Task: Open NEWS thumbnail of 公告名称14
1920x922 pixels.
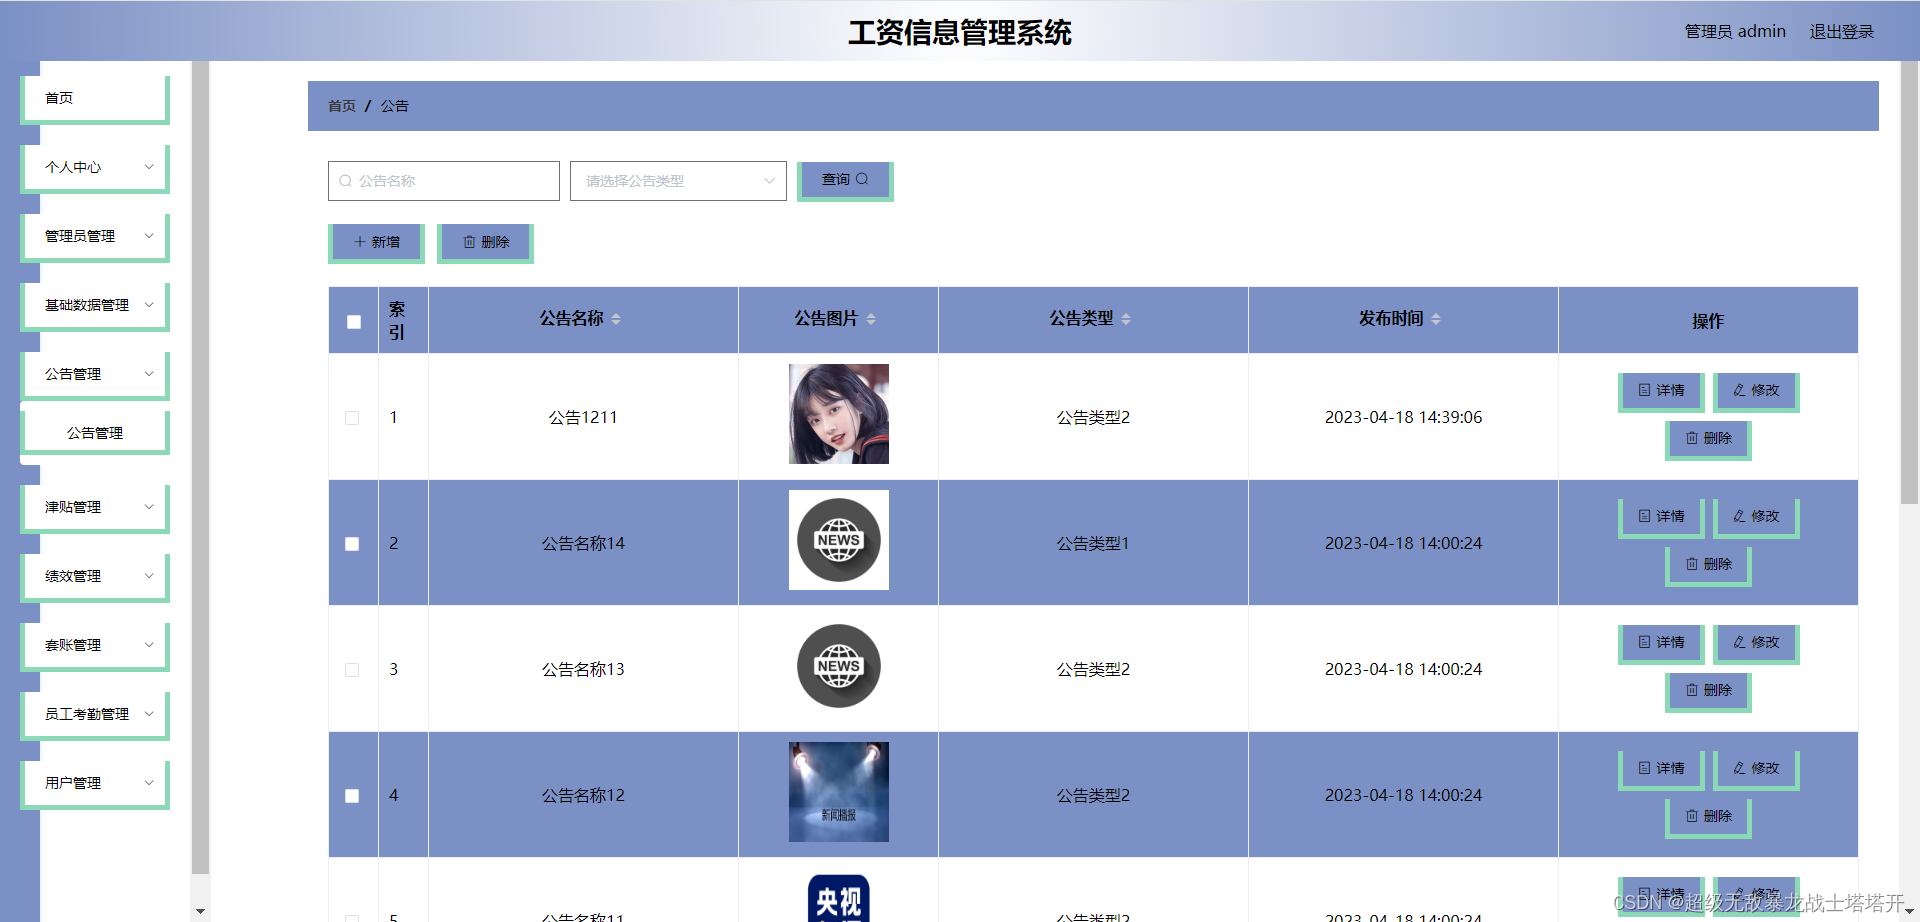Action: tap(838, 540)
